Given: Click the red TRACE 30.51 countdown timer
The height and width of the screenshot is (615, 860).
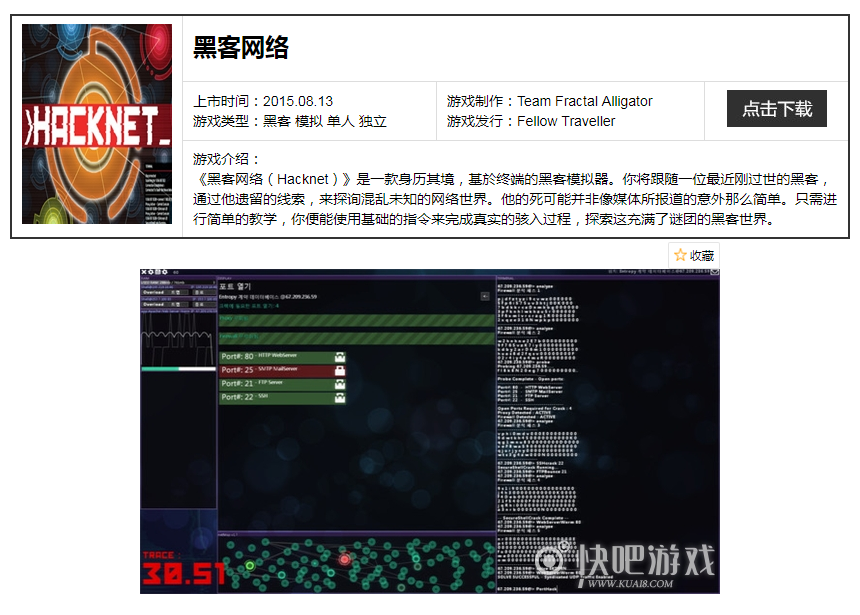Looking at the screenshot, I should click(183, 569).
